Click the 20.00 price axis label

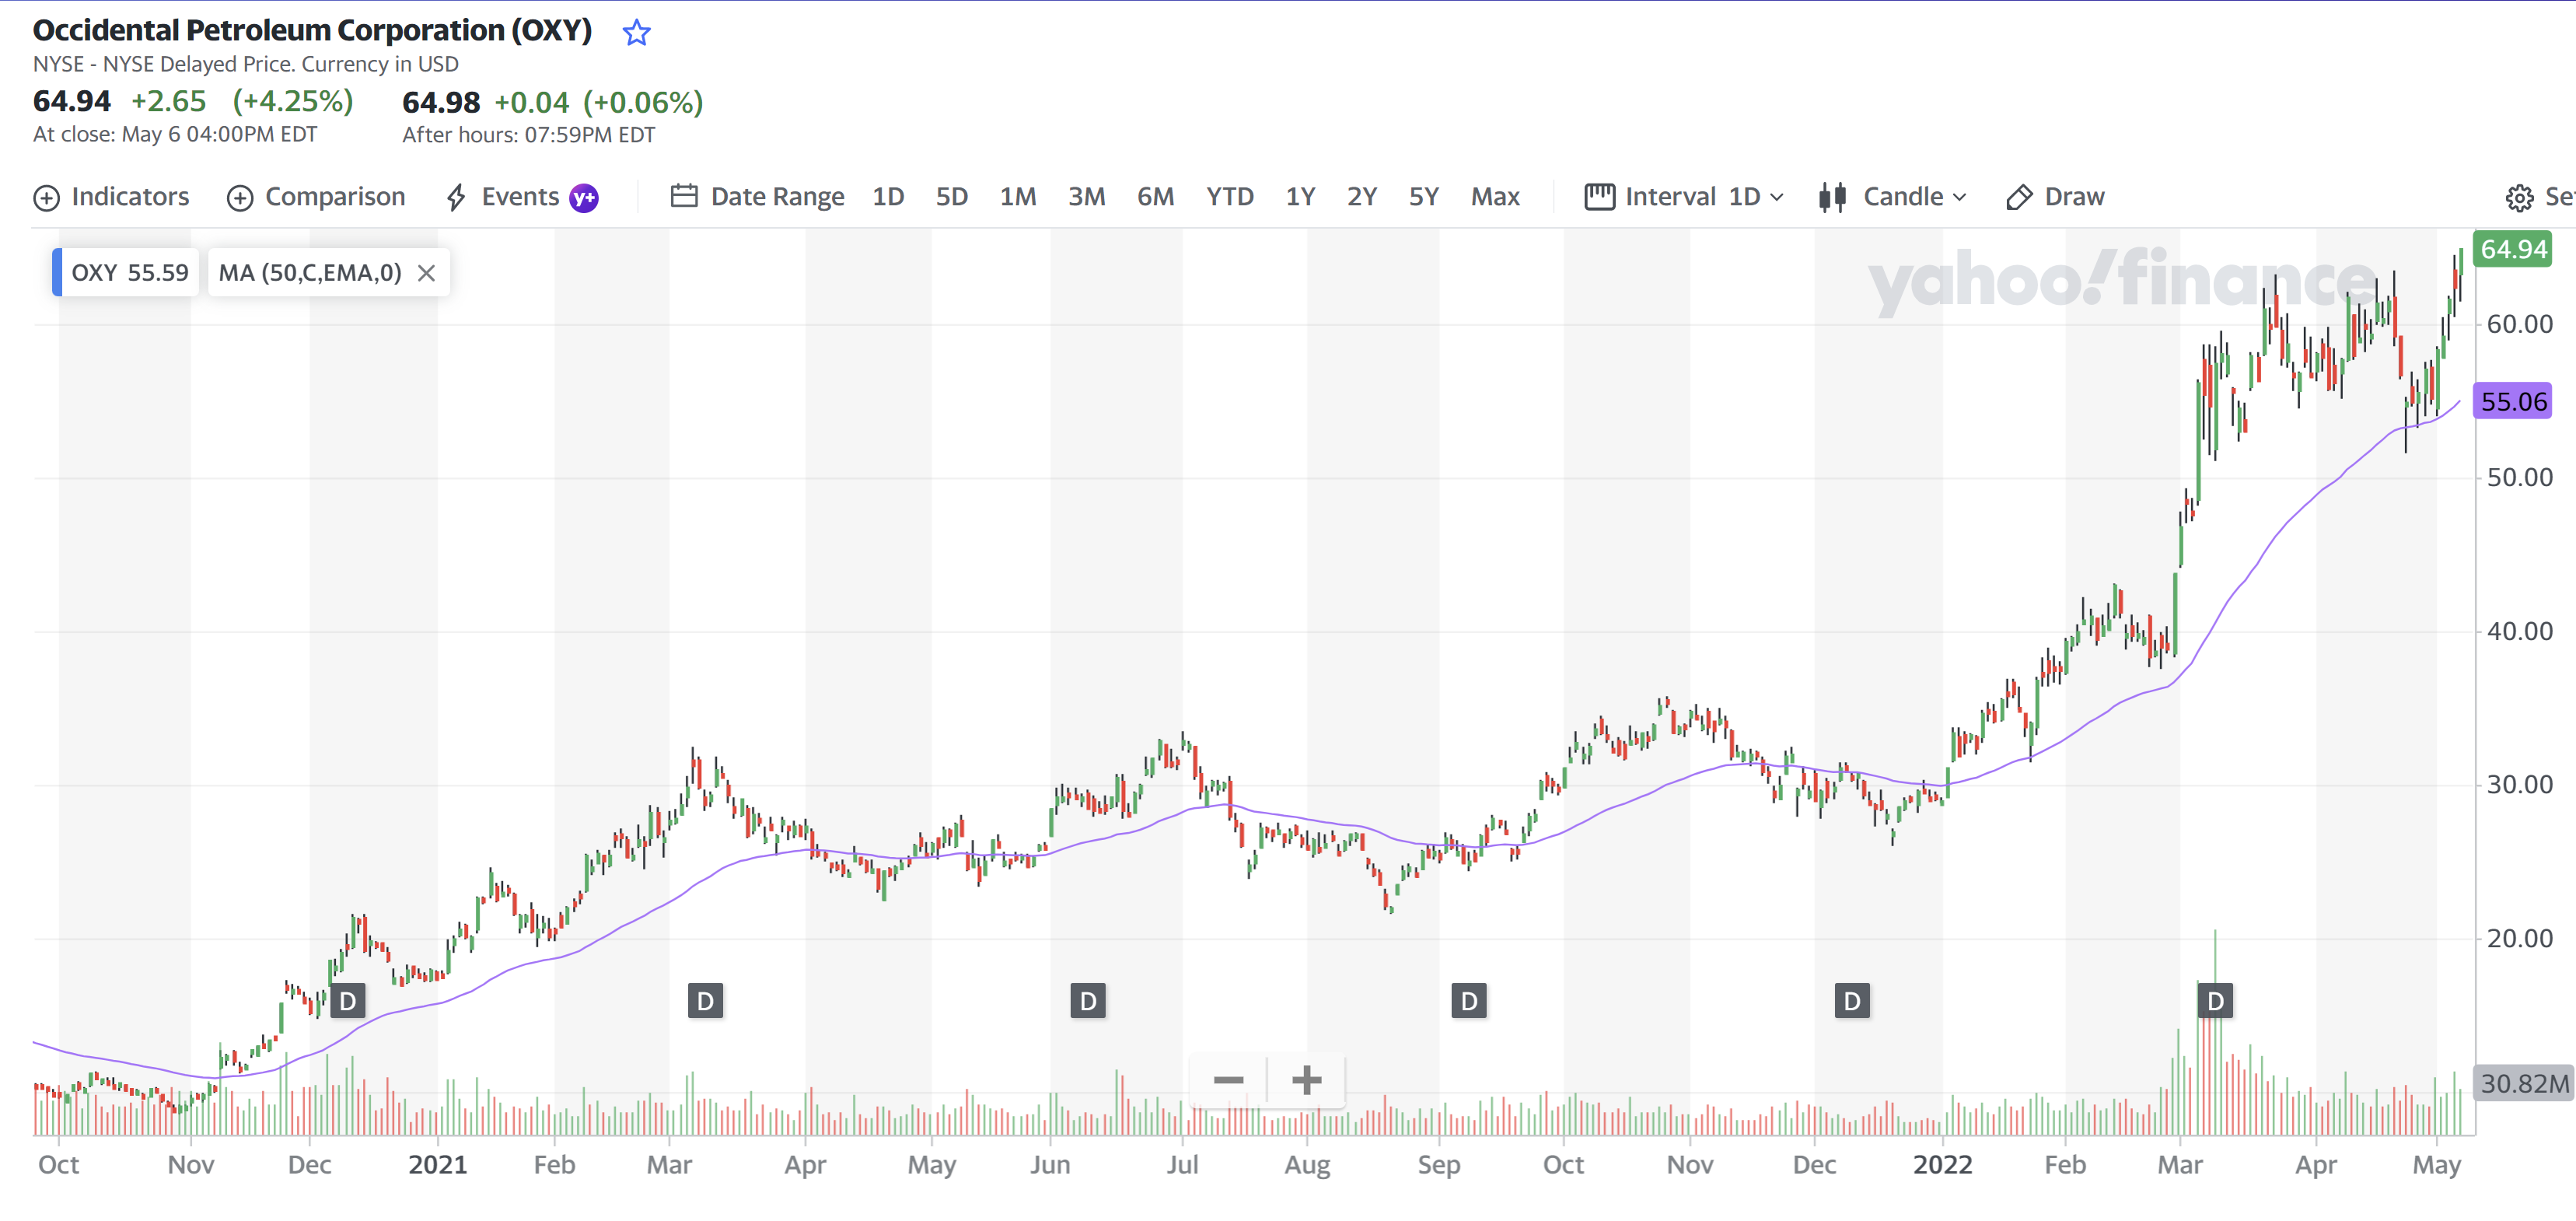[x=2519, y=938]
